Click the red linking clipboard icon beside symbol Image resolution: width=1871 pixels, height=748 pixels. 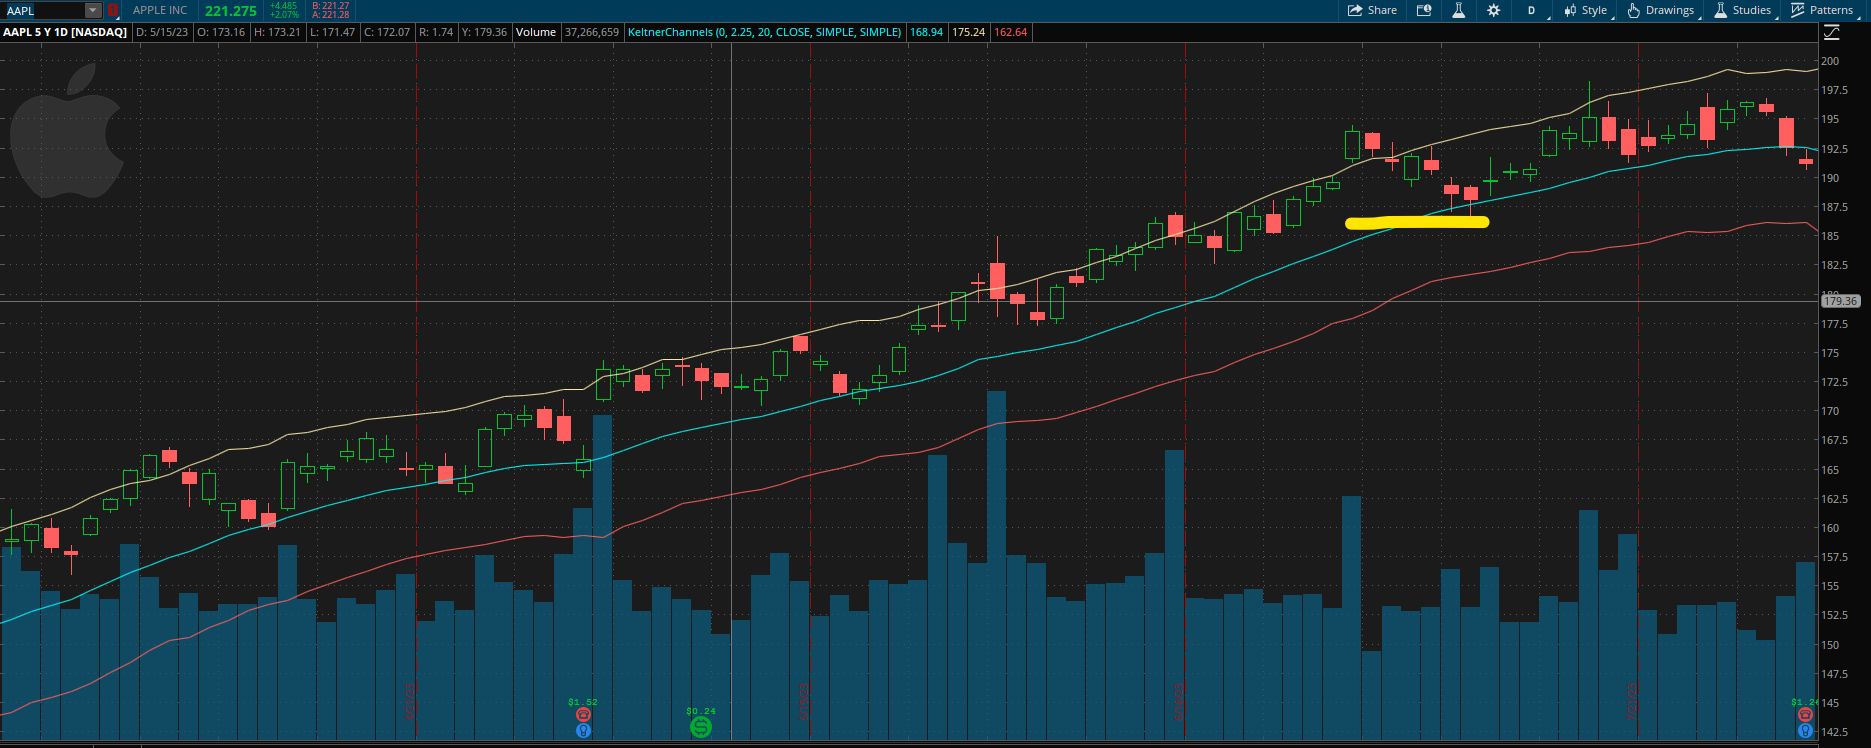113,10
